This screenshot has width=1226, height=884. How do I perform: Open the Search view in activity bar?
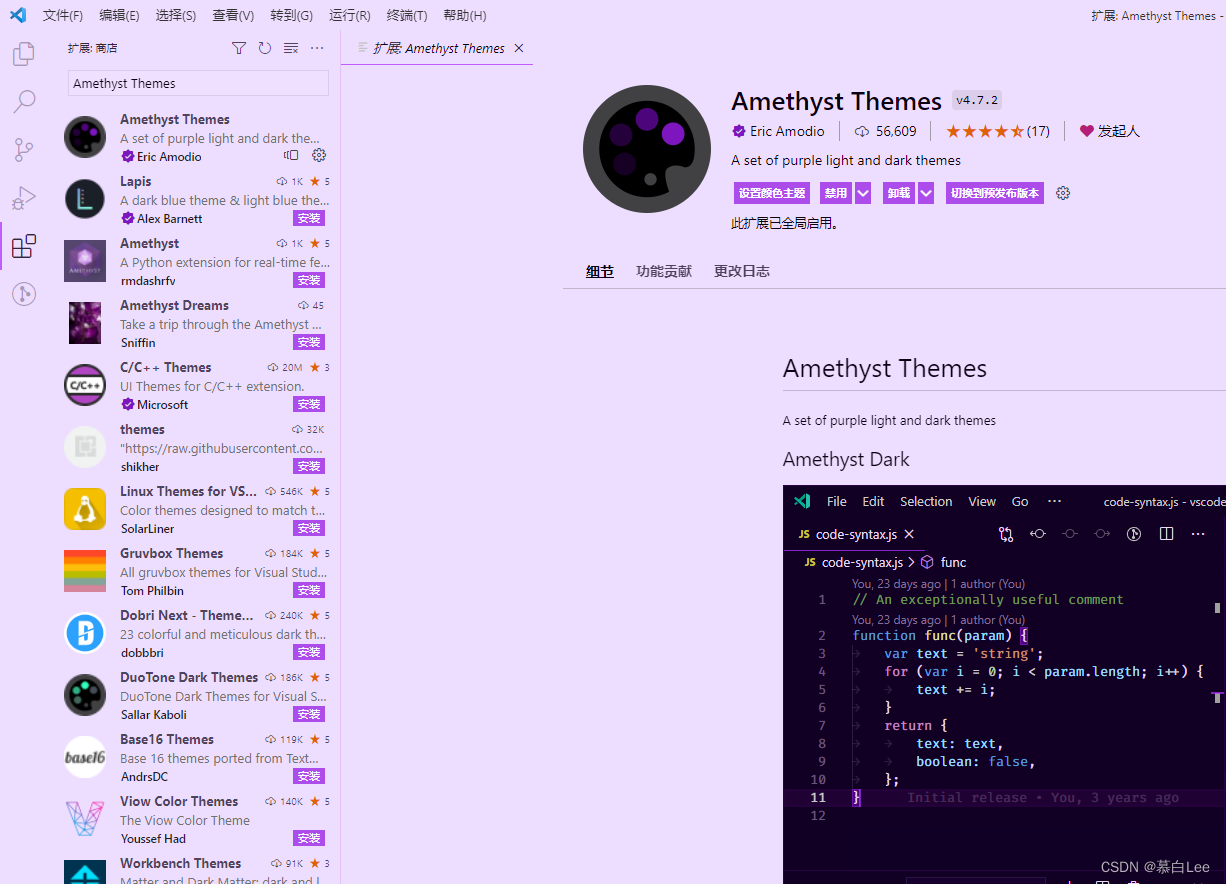(24, 102)
